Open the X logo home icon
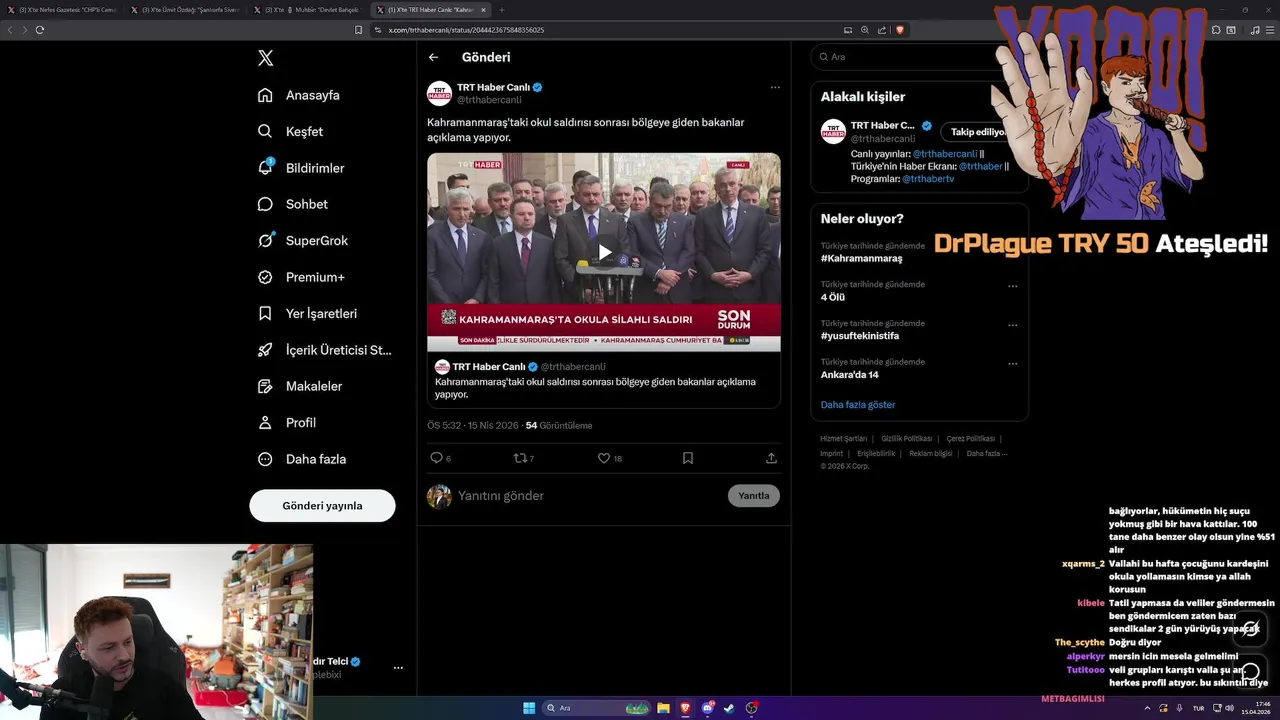Image resolution: width=1280 pixels, height=720 pixels. 265,58
